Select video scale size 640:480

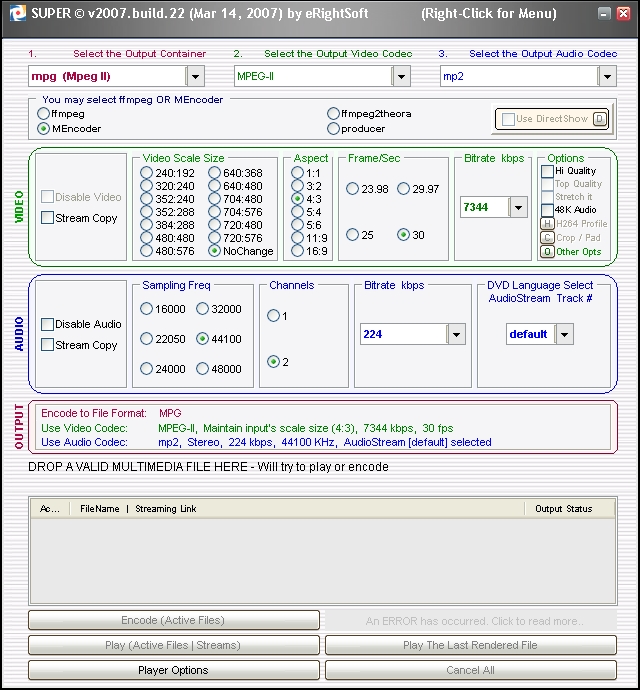214,186
